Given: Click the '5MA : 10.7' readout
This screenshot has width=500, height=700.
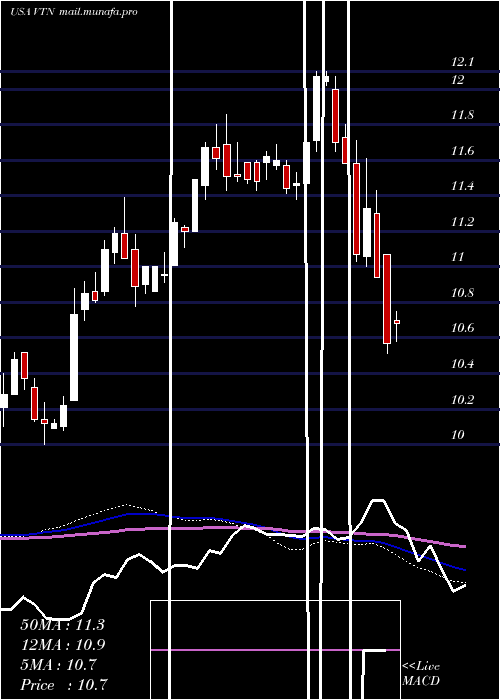Looking at the screenshot, I should [x=58, y=665].
